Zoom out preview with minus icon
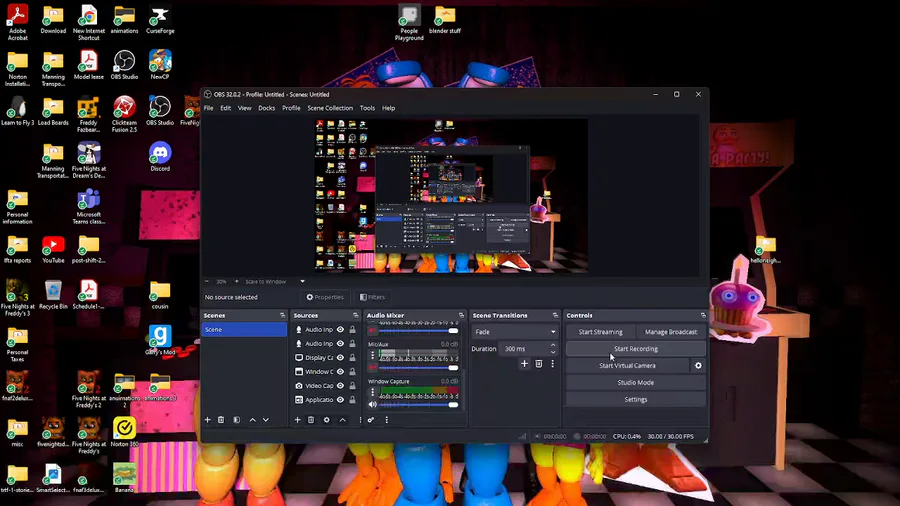Screen dimensions: 900x506 pyautogui.click(x=207, y=282)
